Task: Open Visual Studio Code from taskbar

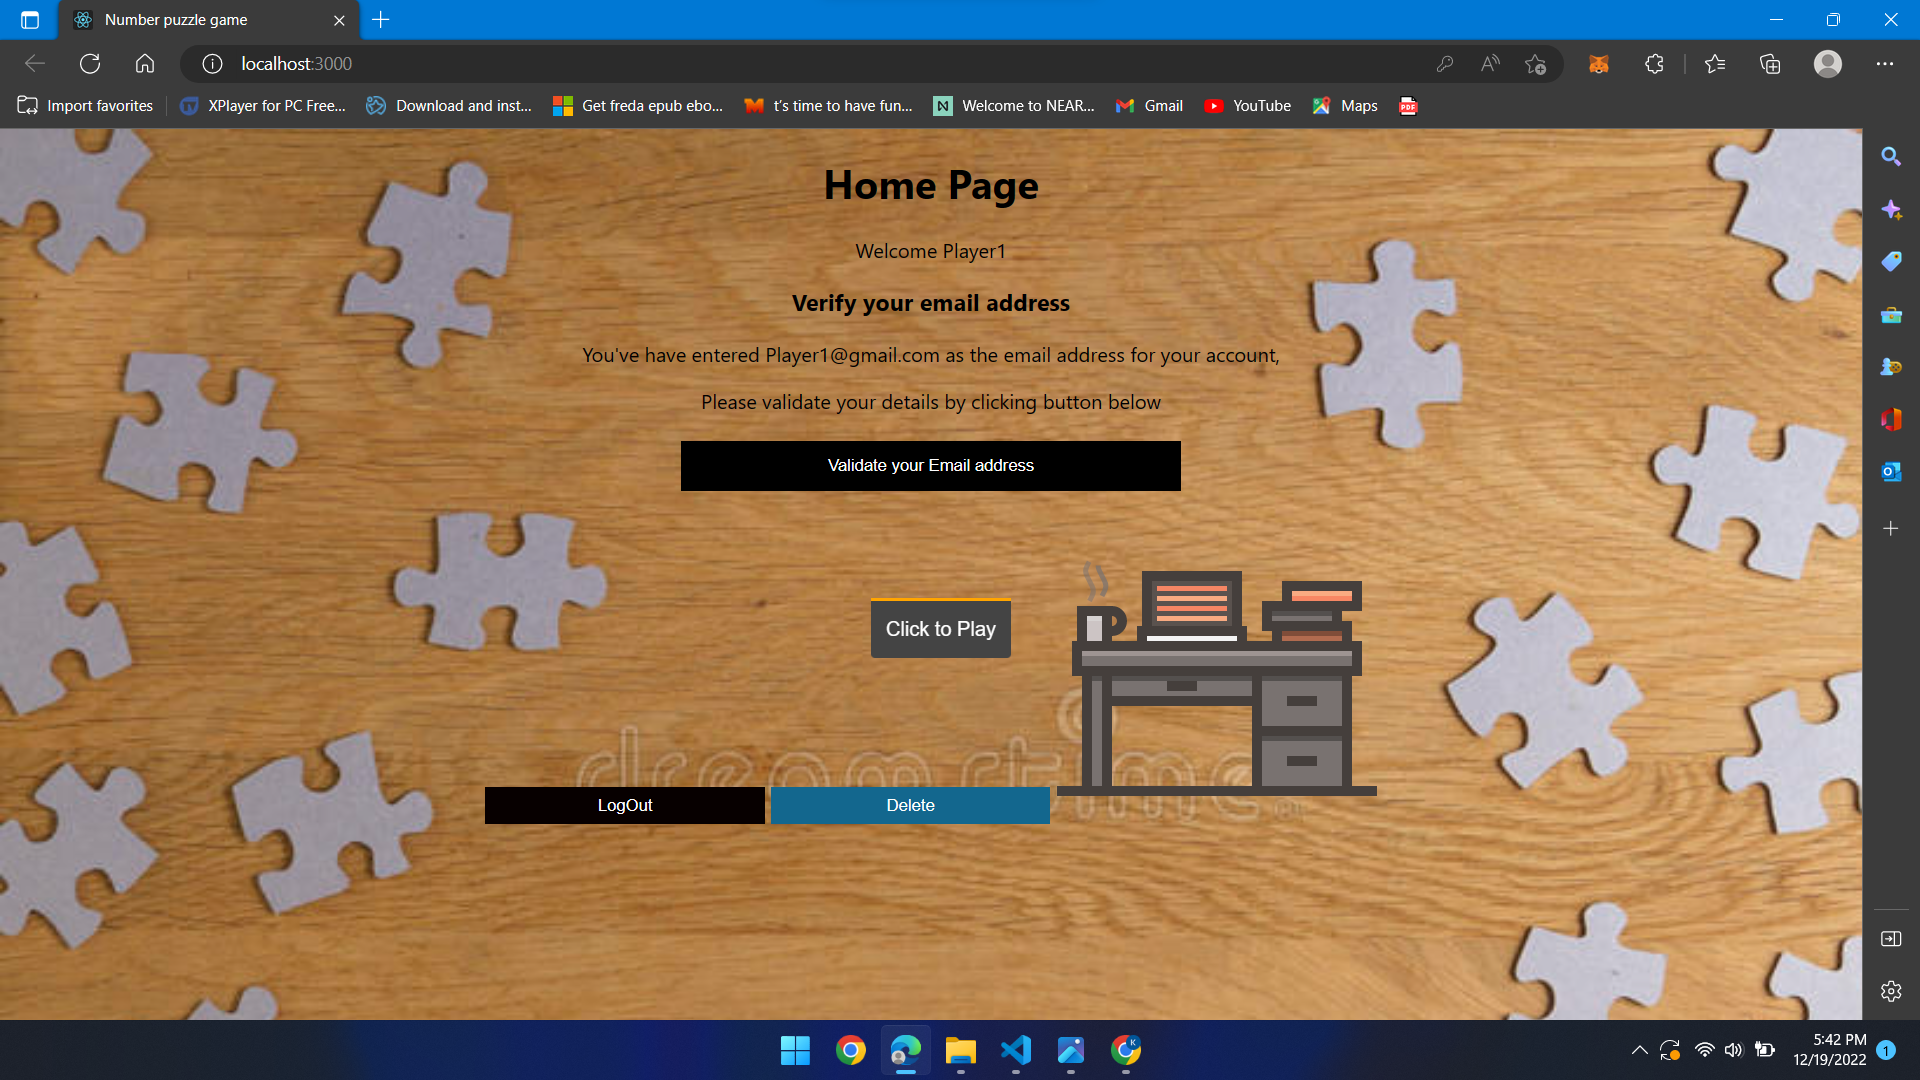Action: coord(1016,1050)
